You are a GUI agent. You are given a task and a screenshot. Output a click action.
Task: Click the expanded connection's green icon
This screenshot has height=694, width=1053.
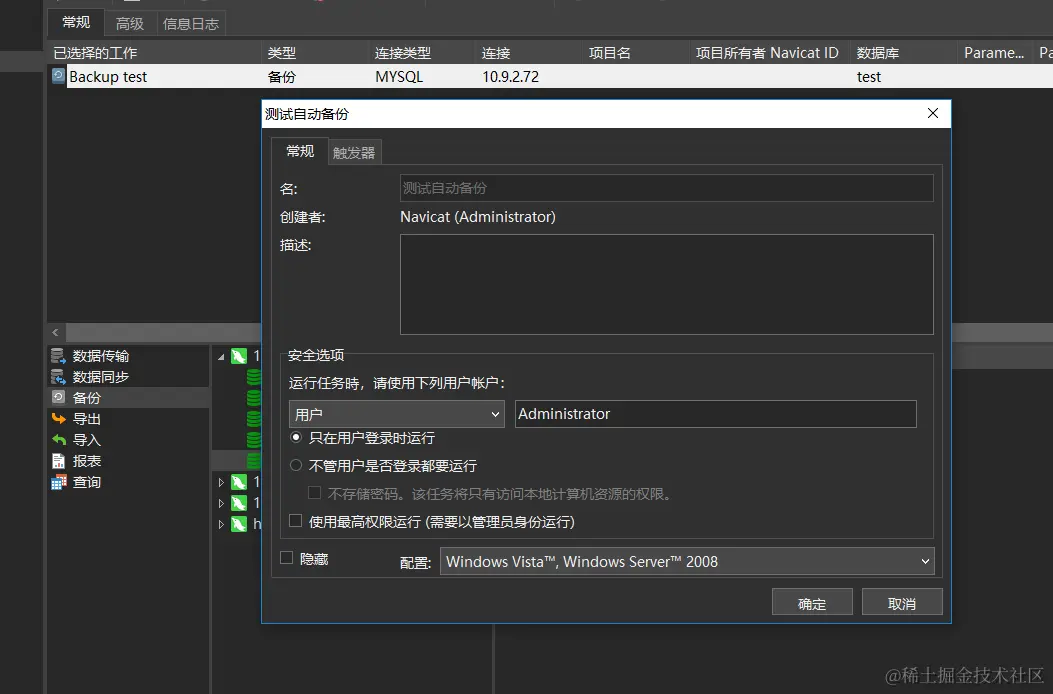pyautogui.click(x=239, y=356)
